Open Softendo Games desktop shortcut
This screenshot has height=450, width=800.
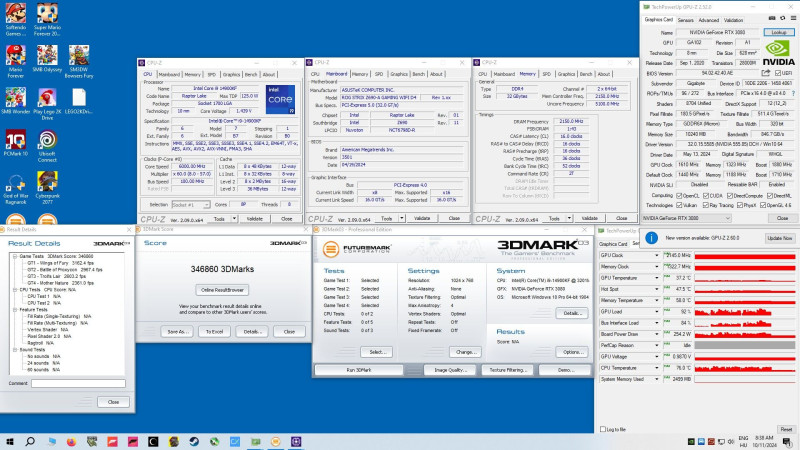[15, 19]
